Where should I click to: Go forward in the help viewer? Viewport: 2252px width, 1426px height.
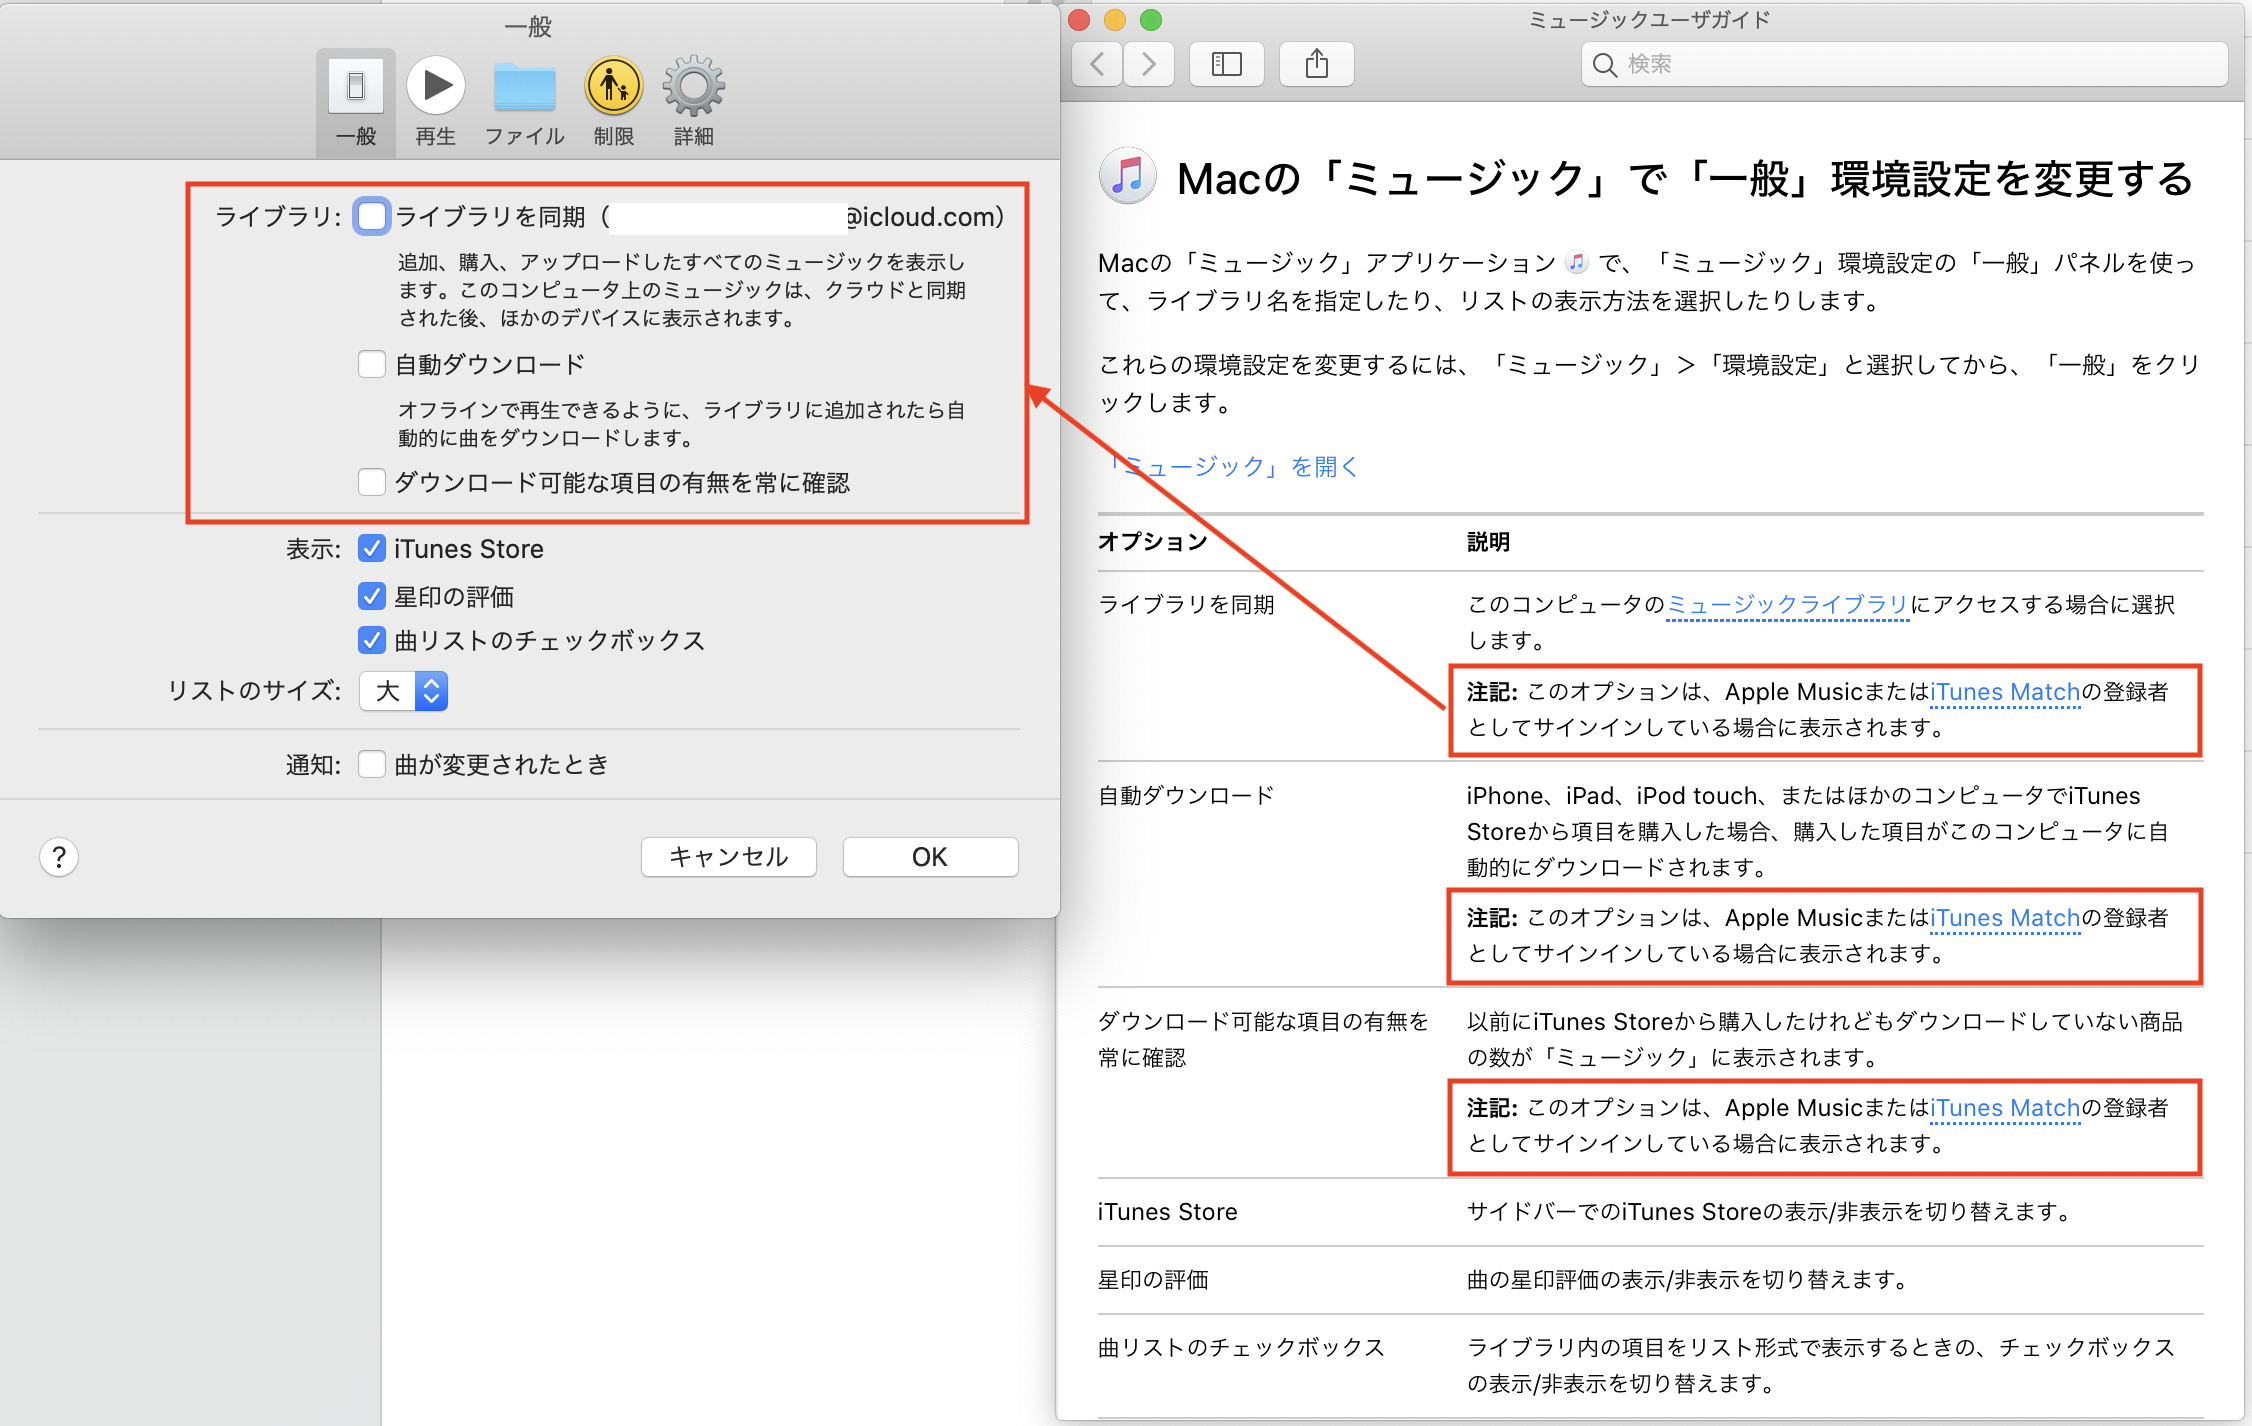pyautogui.click(x=1149, y=65)
